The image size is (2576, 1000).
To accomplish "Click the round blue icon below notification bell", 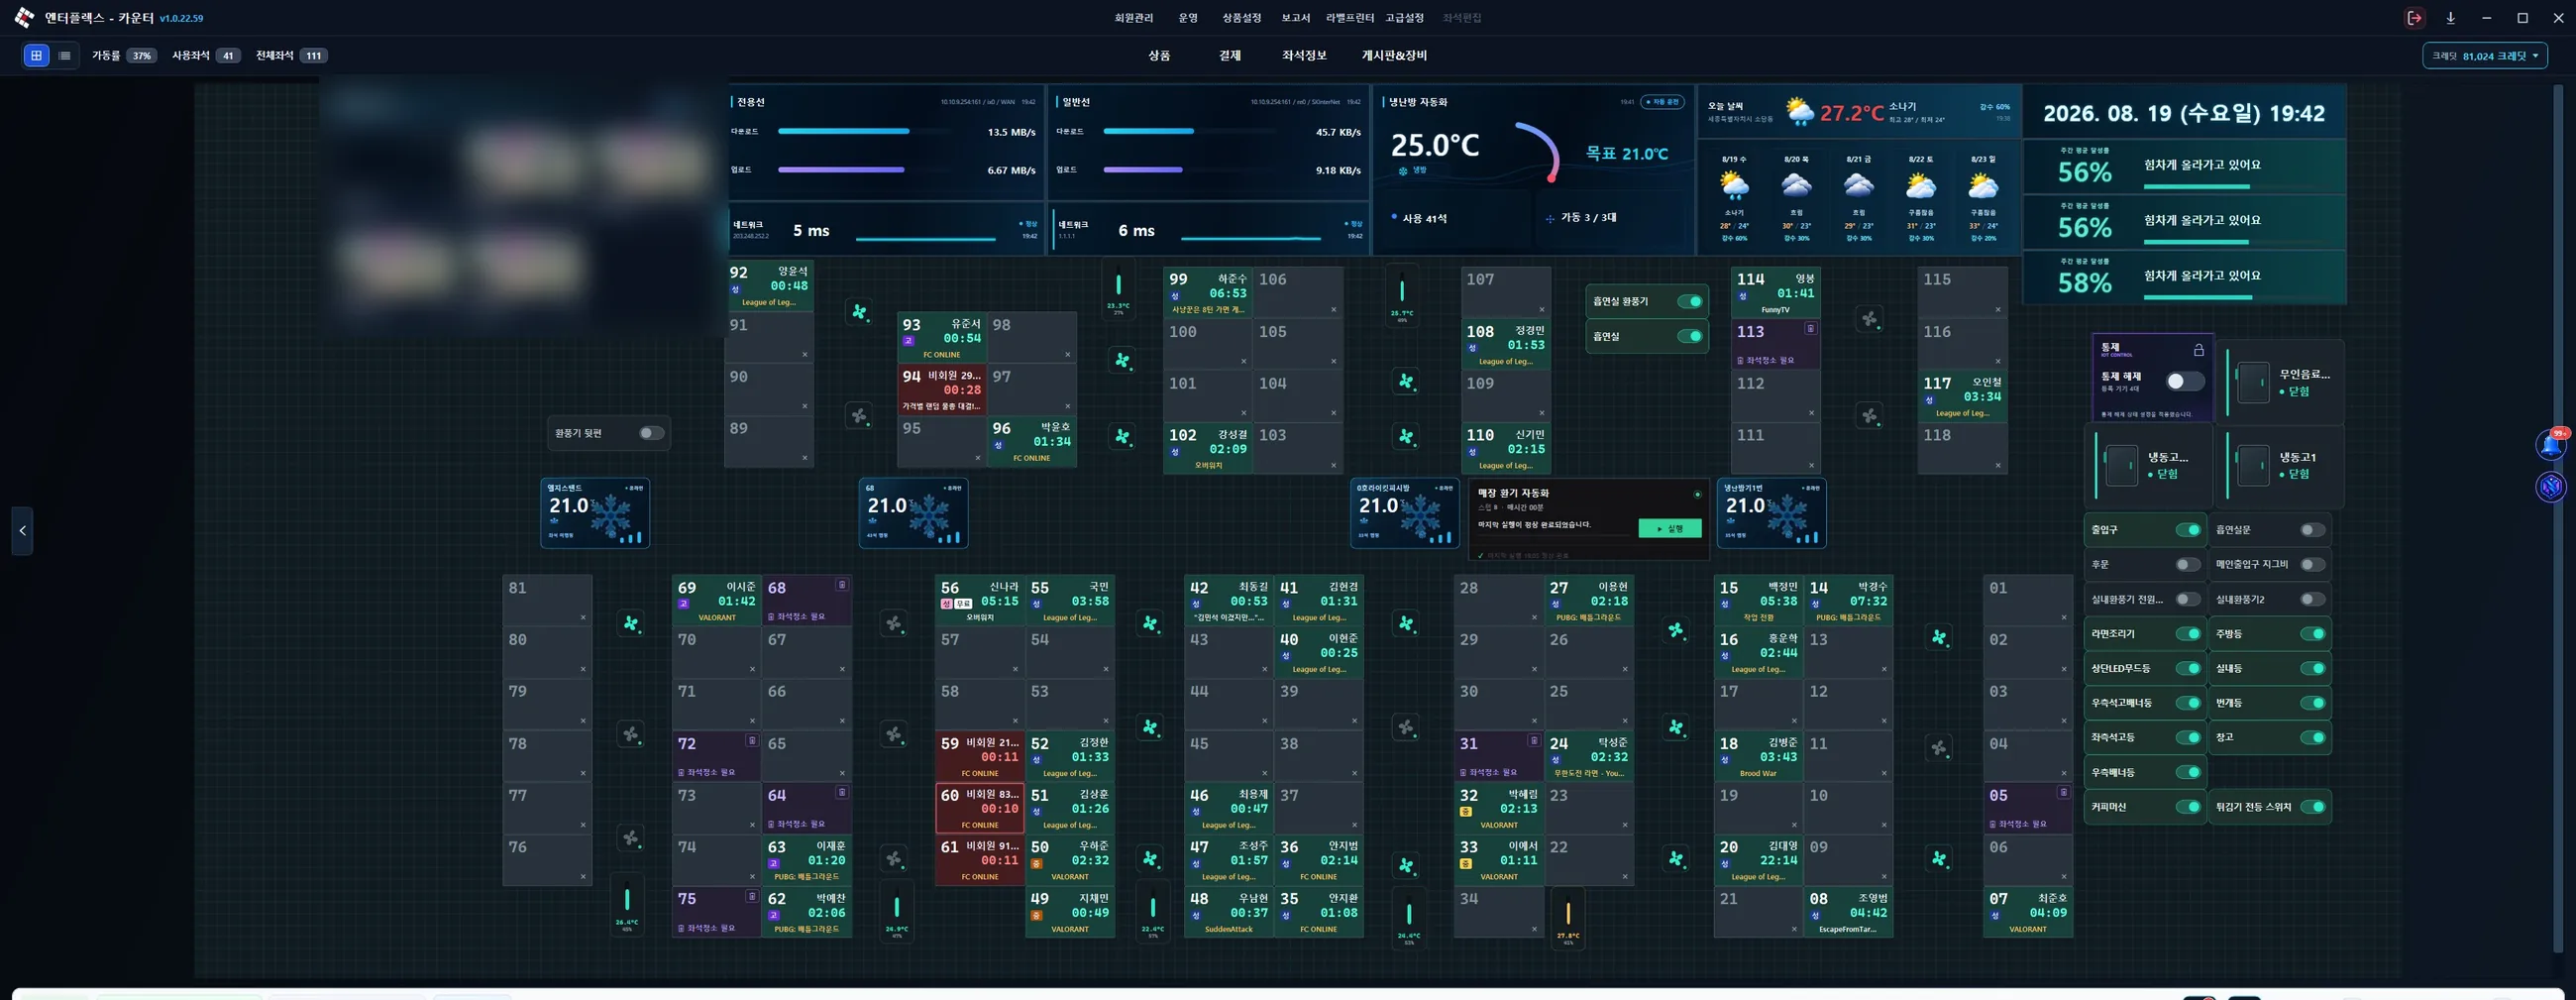I will (2551, 487).
